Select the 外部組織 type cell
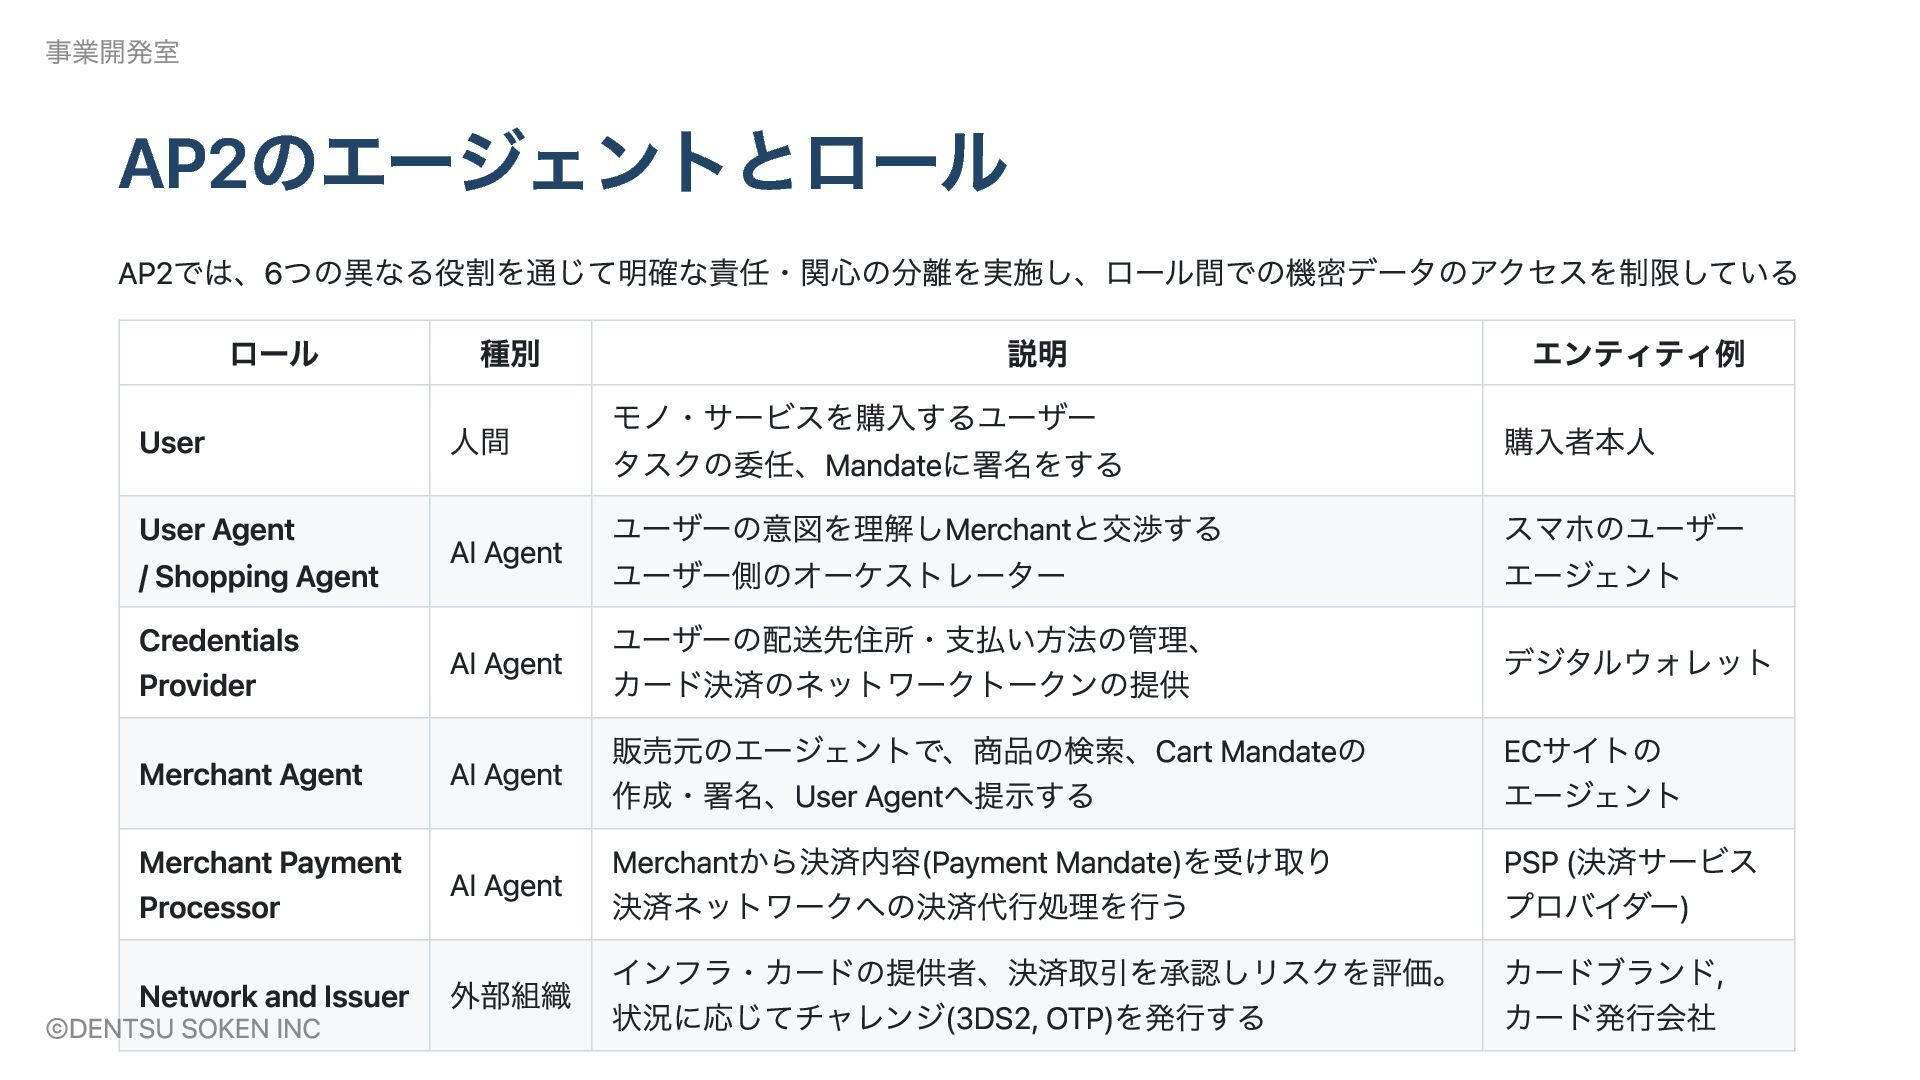1920x1080 pixels. [510, 996]
